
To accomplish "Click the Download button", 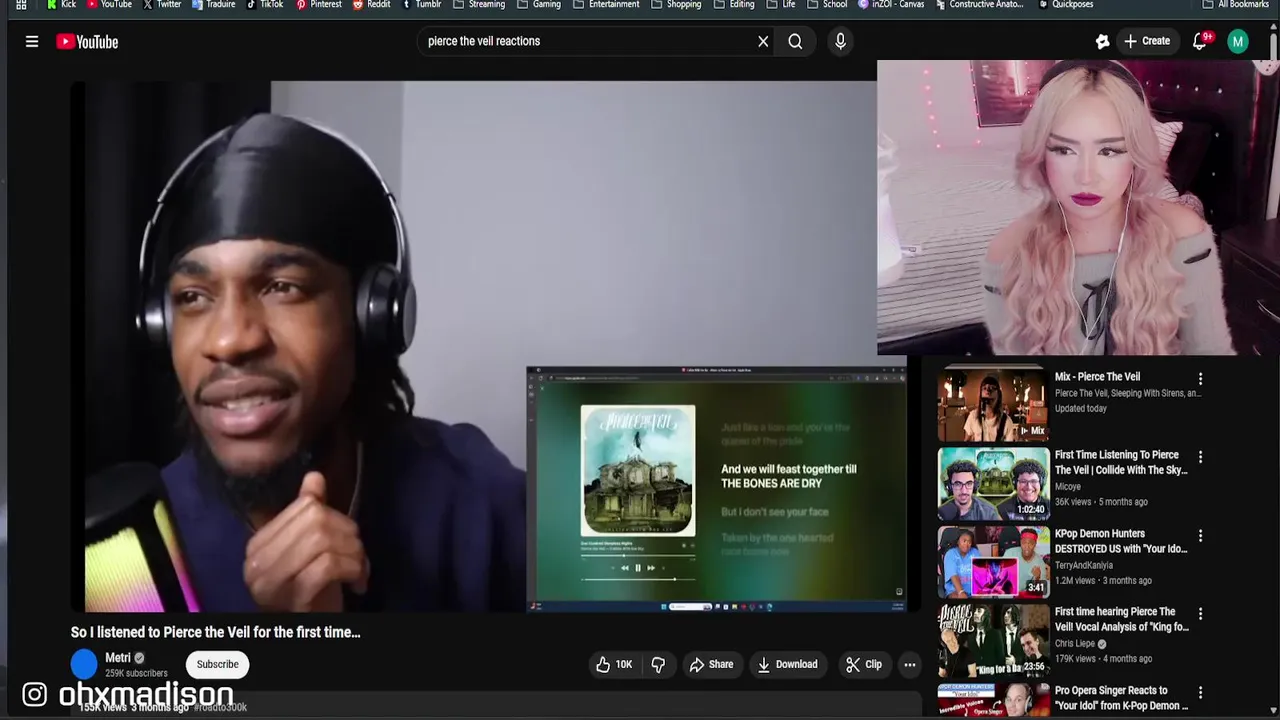I will [x=787, y=664].
